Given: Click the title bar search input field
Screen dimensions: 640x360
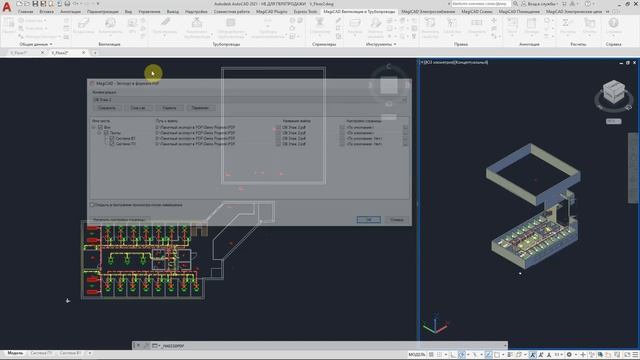Looking at the screenshot, I should click(481, 4).
